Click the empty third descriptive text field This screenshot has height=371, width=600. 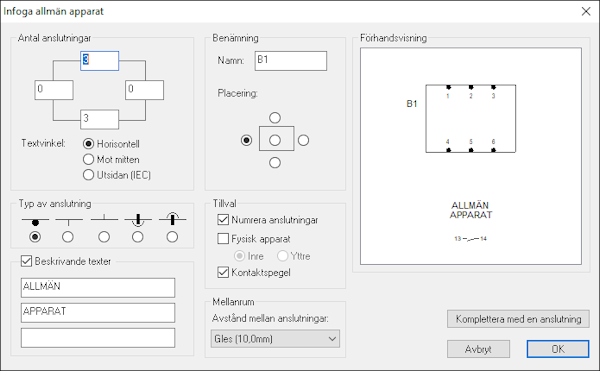tap(98, 338)
